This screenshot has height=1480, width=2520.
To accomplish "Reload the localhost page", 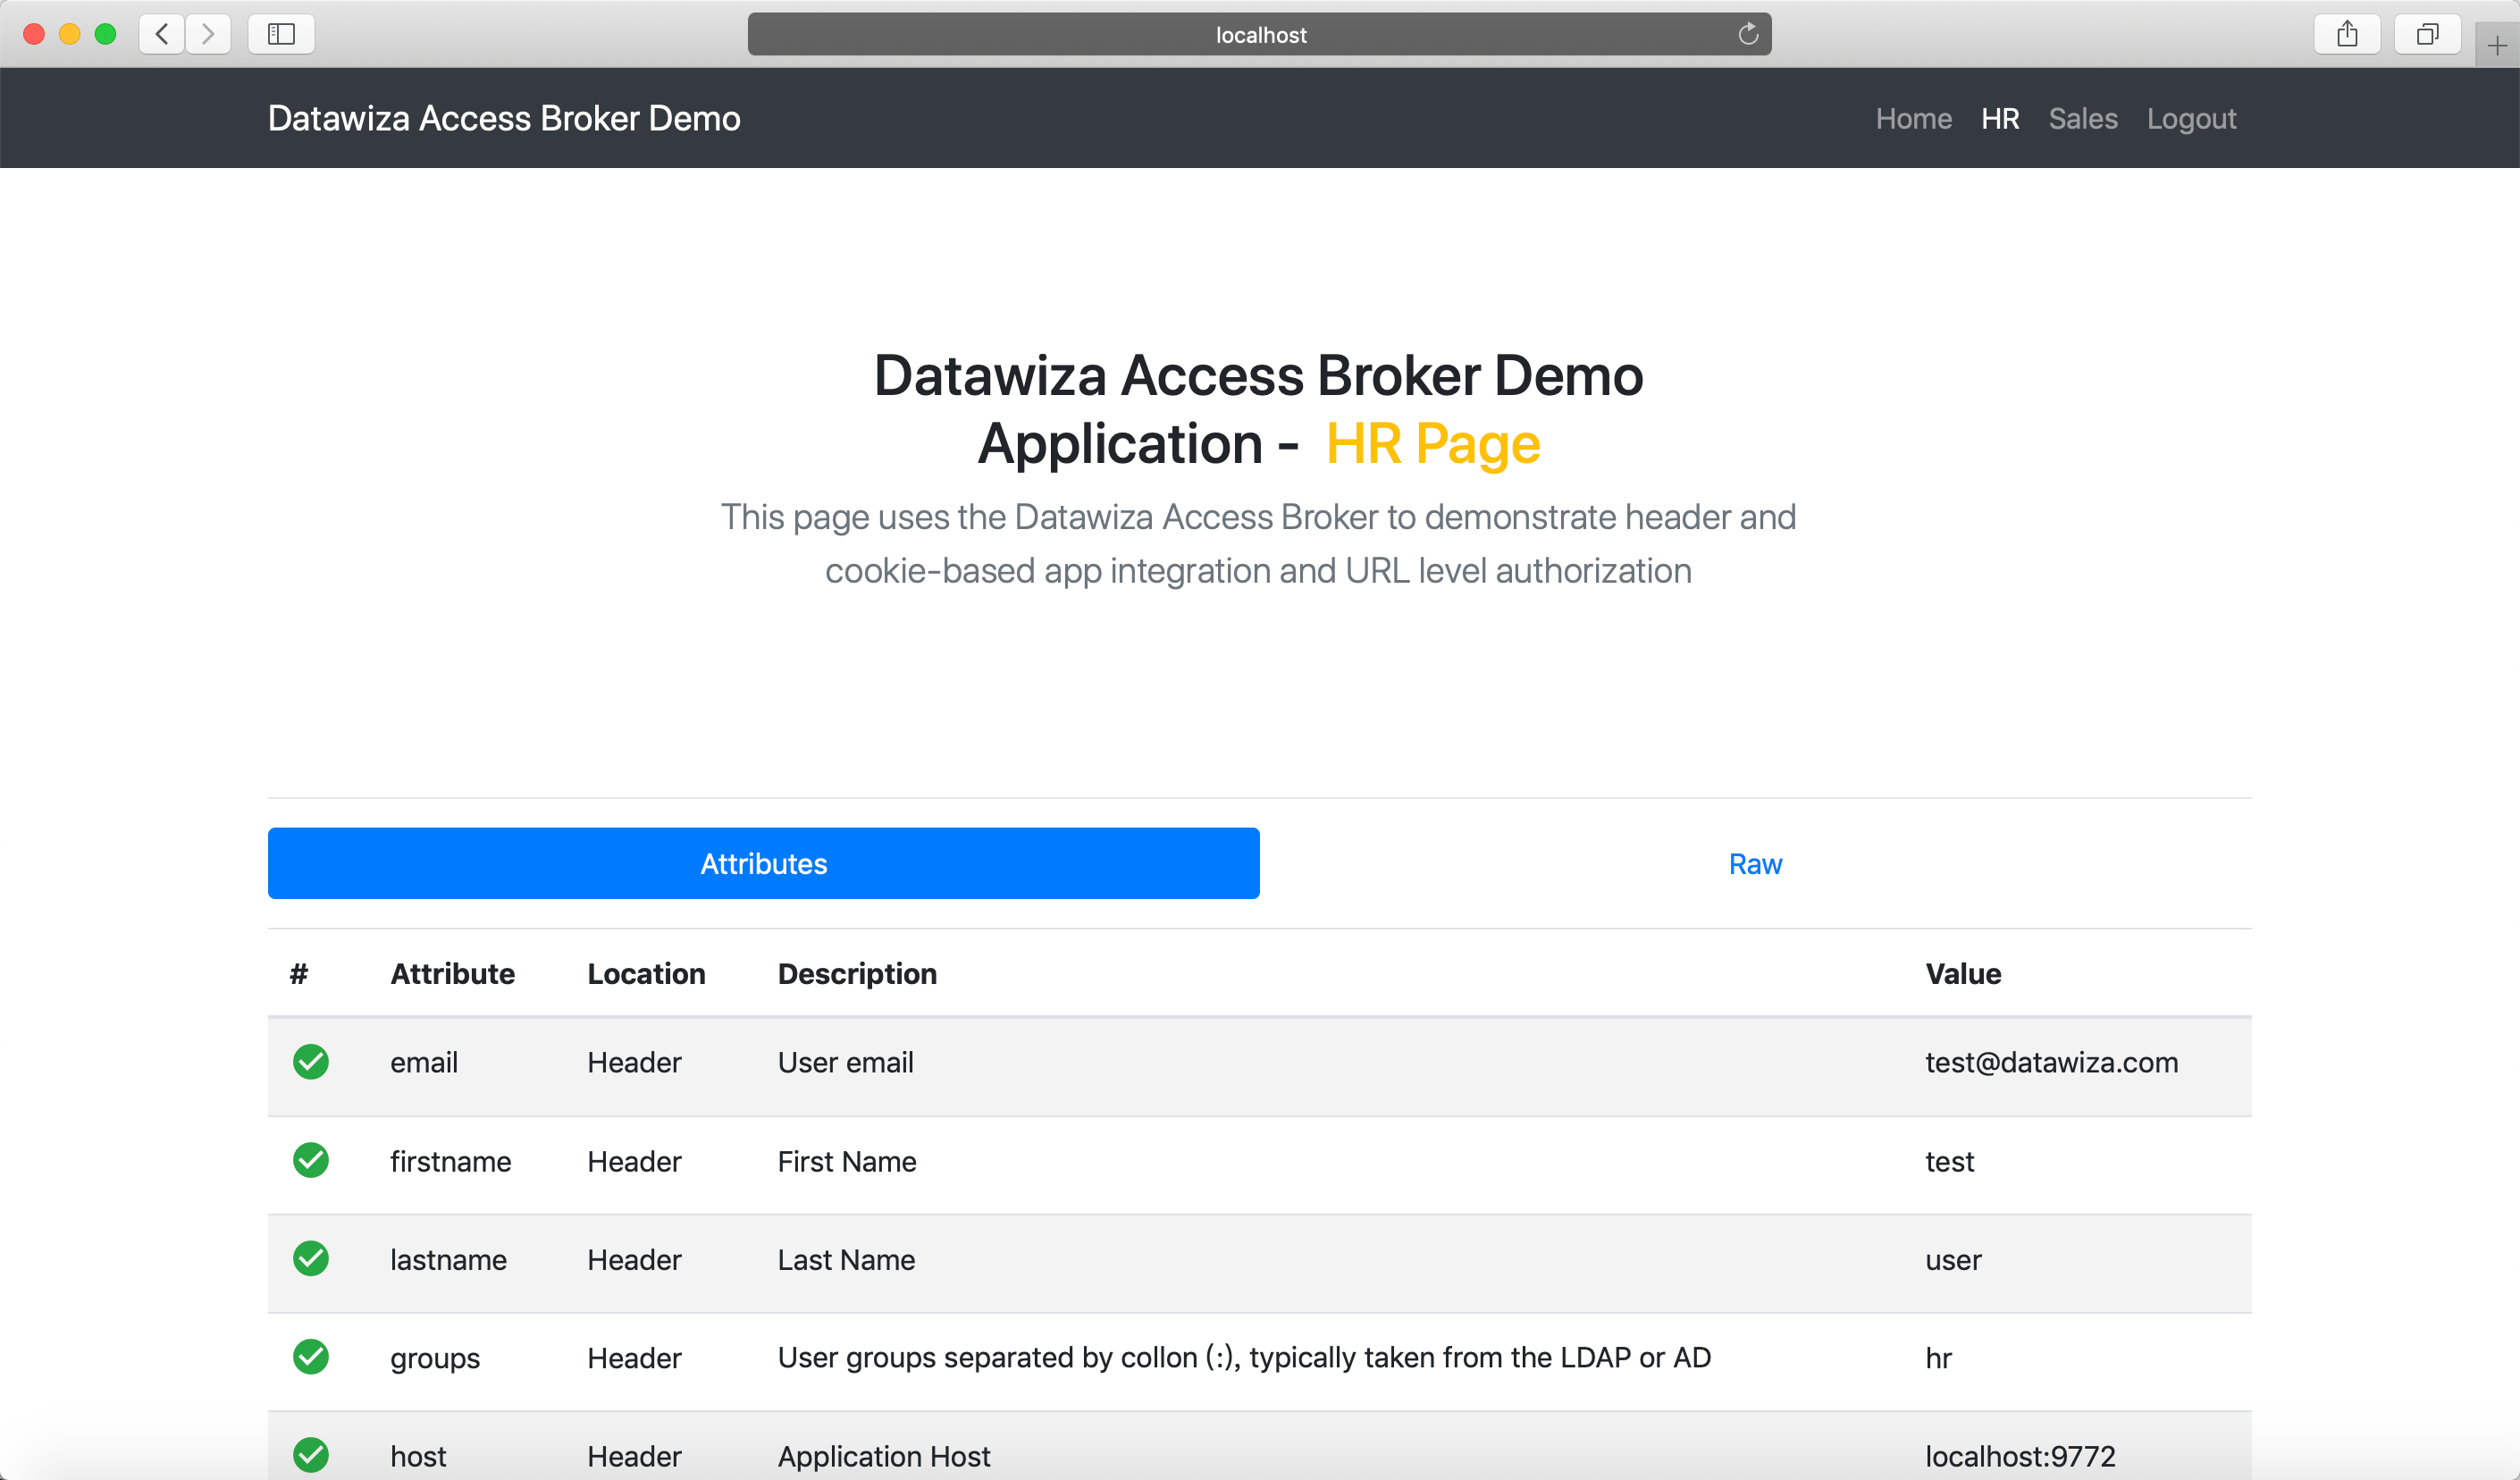I will pos(1748,33).
